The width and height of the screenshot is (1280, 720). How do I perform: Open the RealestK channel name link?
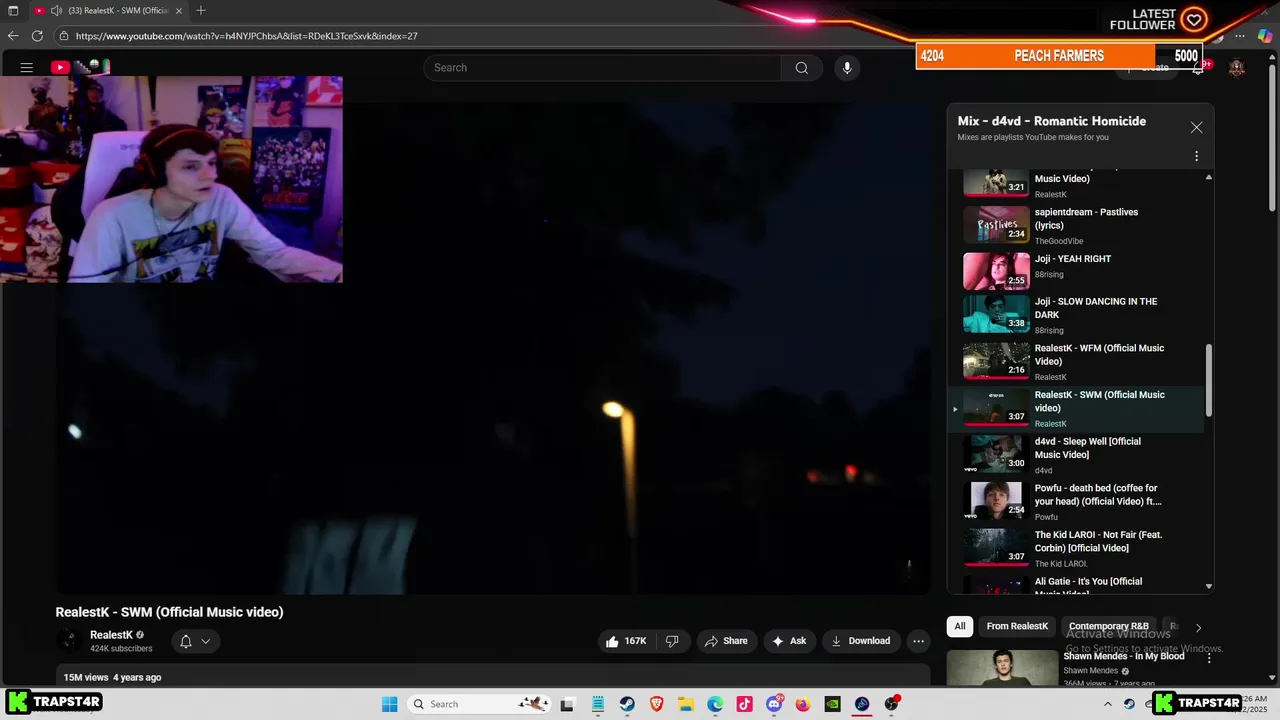tap(111, 635)
